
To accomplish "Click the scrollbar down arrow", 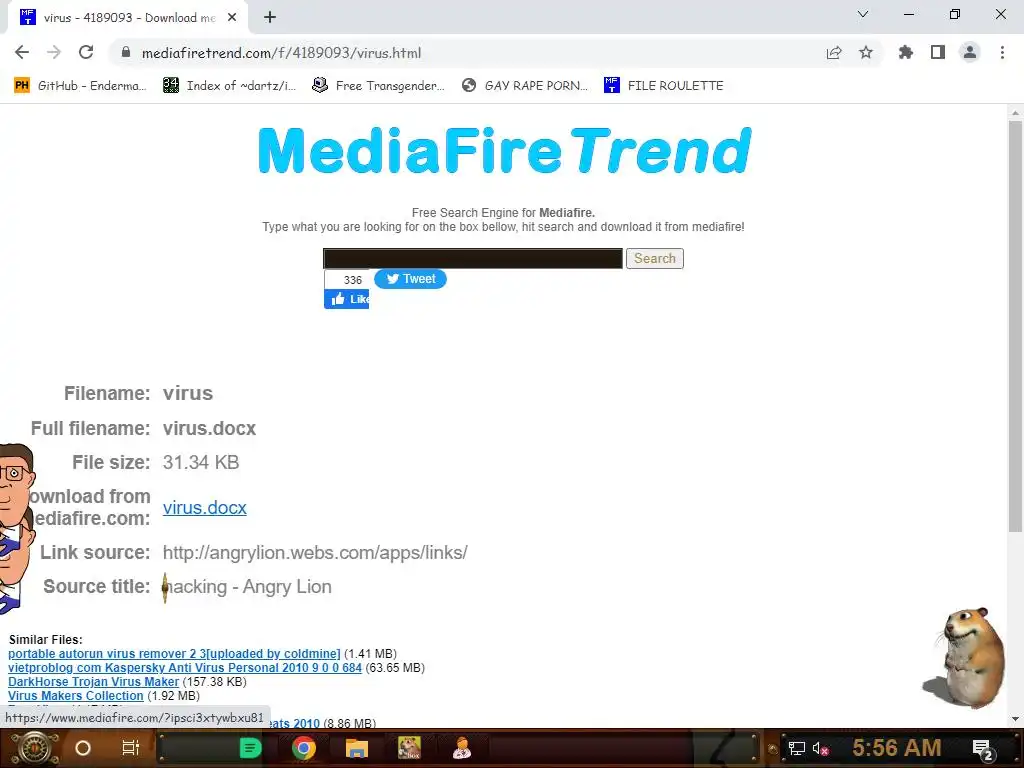I will [1015, 719].
